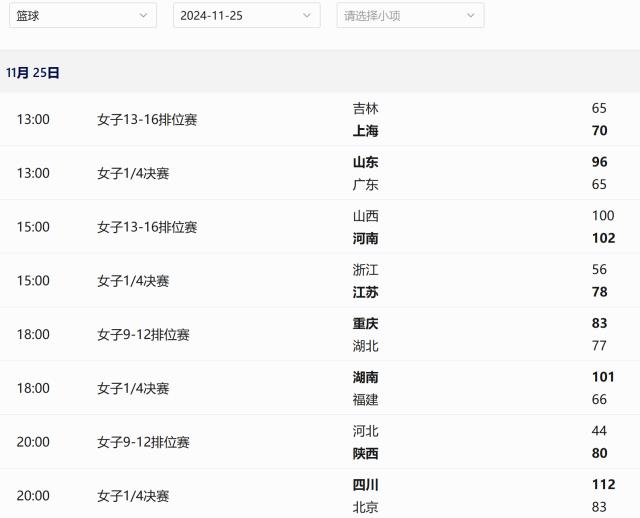Click the 女子1/4决赛 label for 山东 vs 广东
Image resolution: width=640 pixels, height=518 pixels.
pyautogui.click(x=133, y=174)
